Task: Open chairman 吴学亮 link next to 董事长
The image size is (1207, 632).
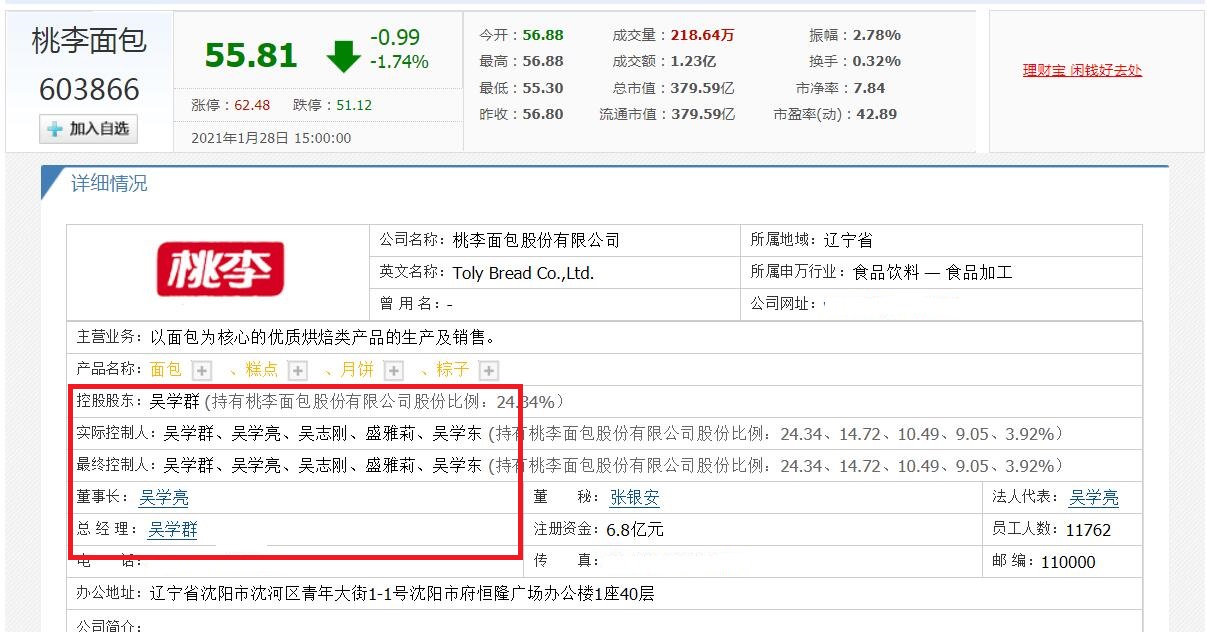Action: click(163, 497)
